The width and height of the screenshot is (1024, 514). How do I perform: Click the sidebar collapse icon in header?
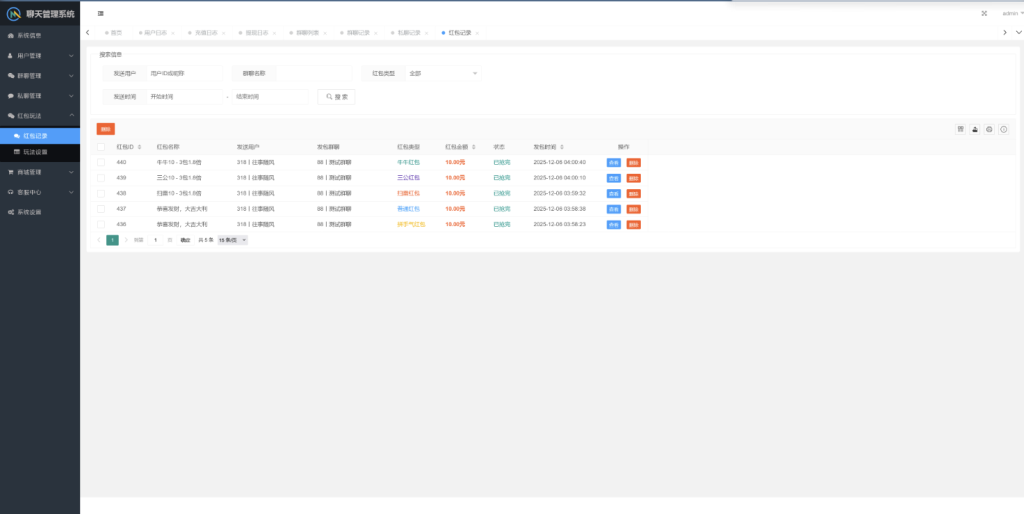pyautogui.click(x=101, y=13)
